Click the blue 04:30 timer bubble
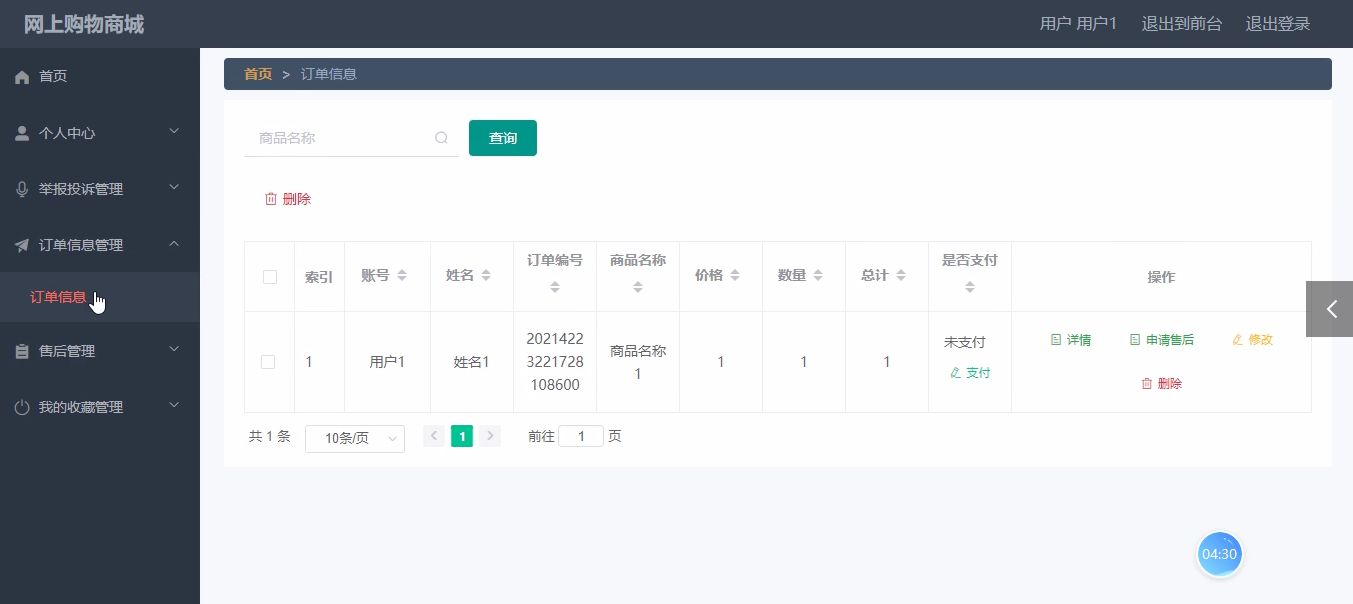The image size is (1353, 604). [1219, 554]
